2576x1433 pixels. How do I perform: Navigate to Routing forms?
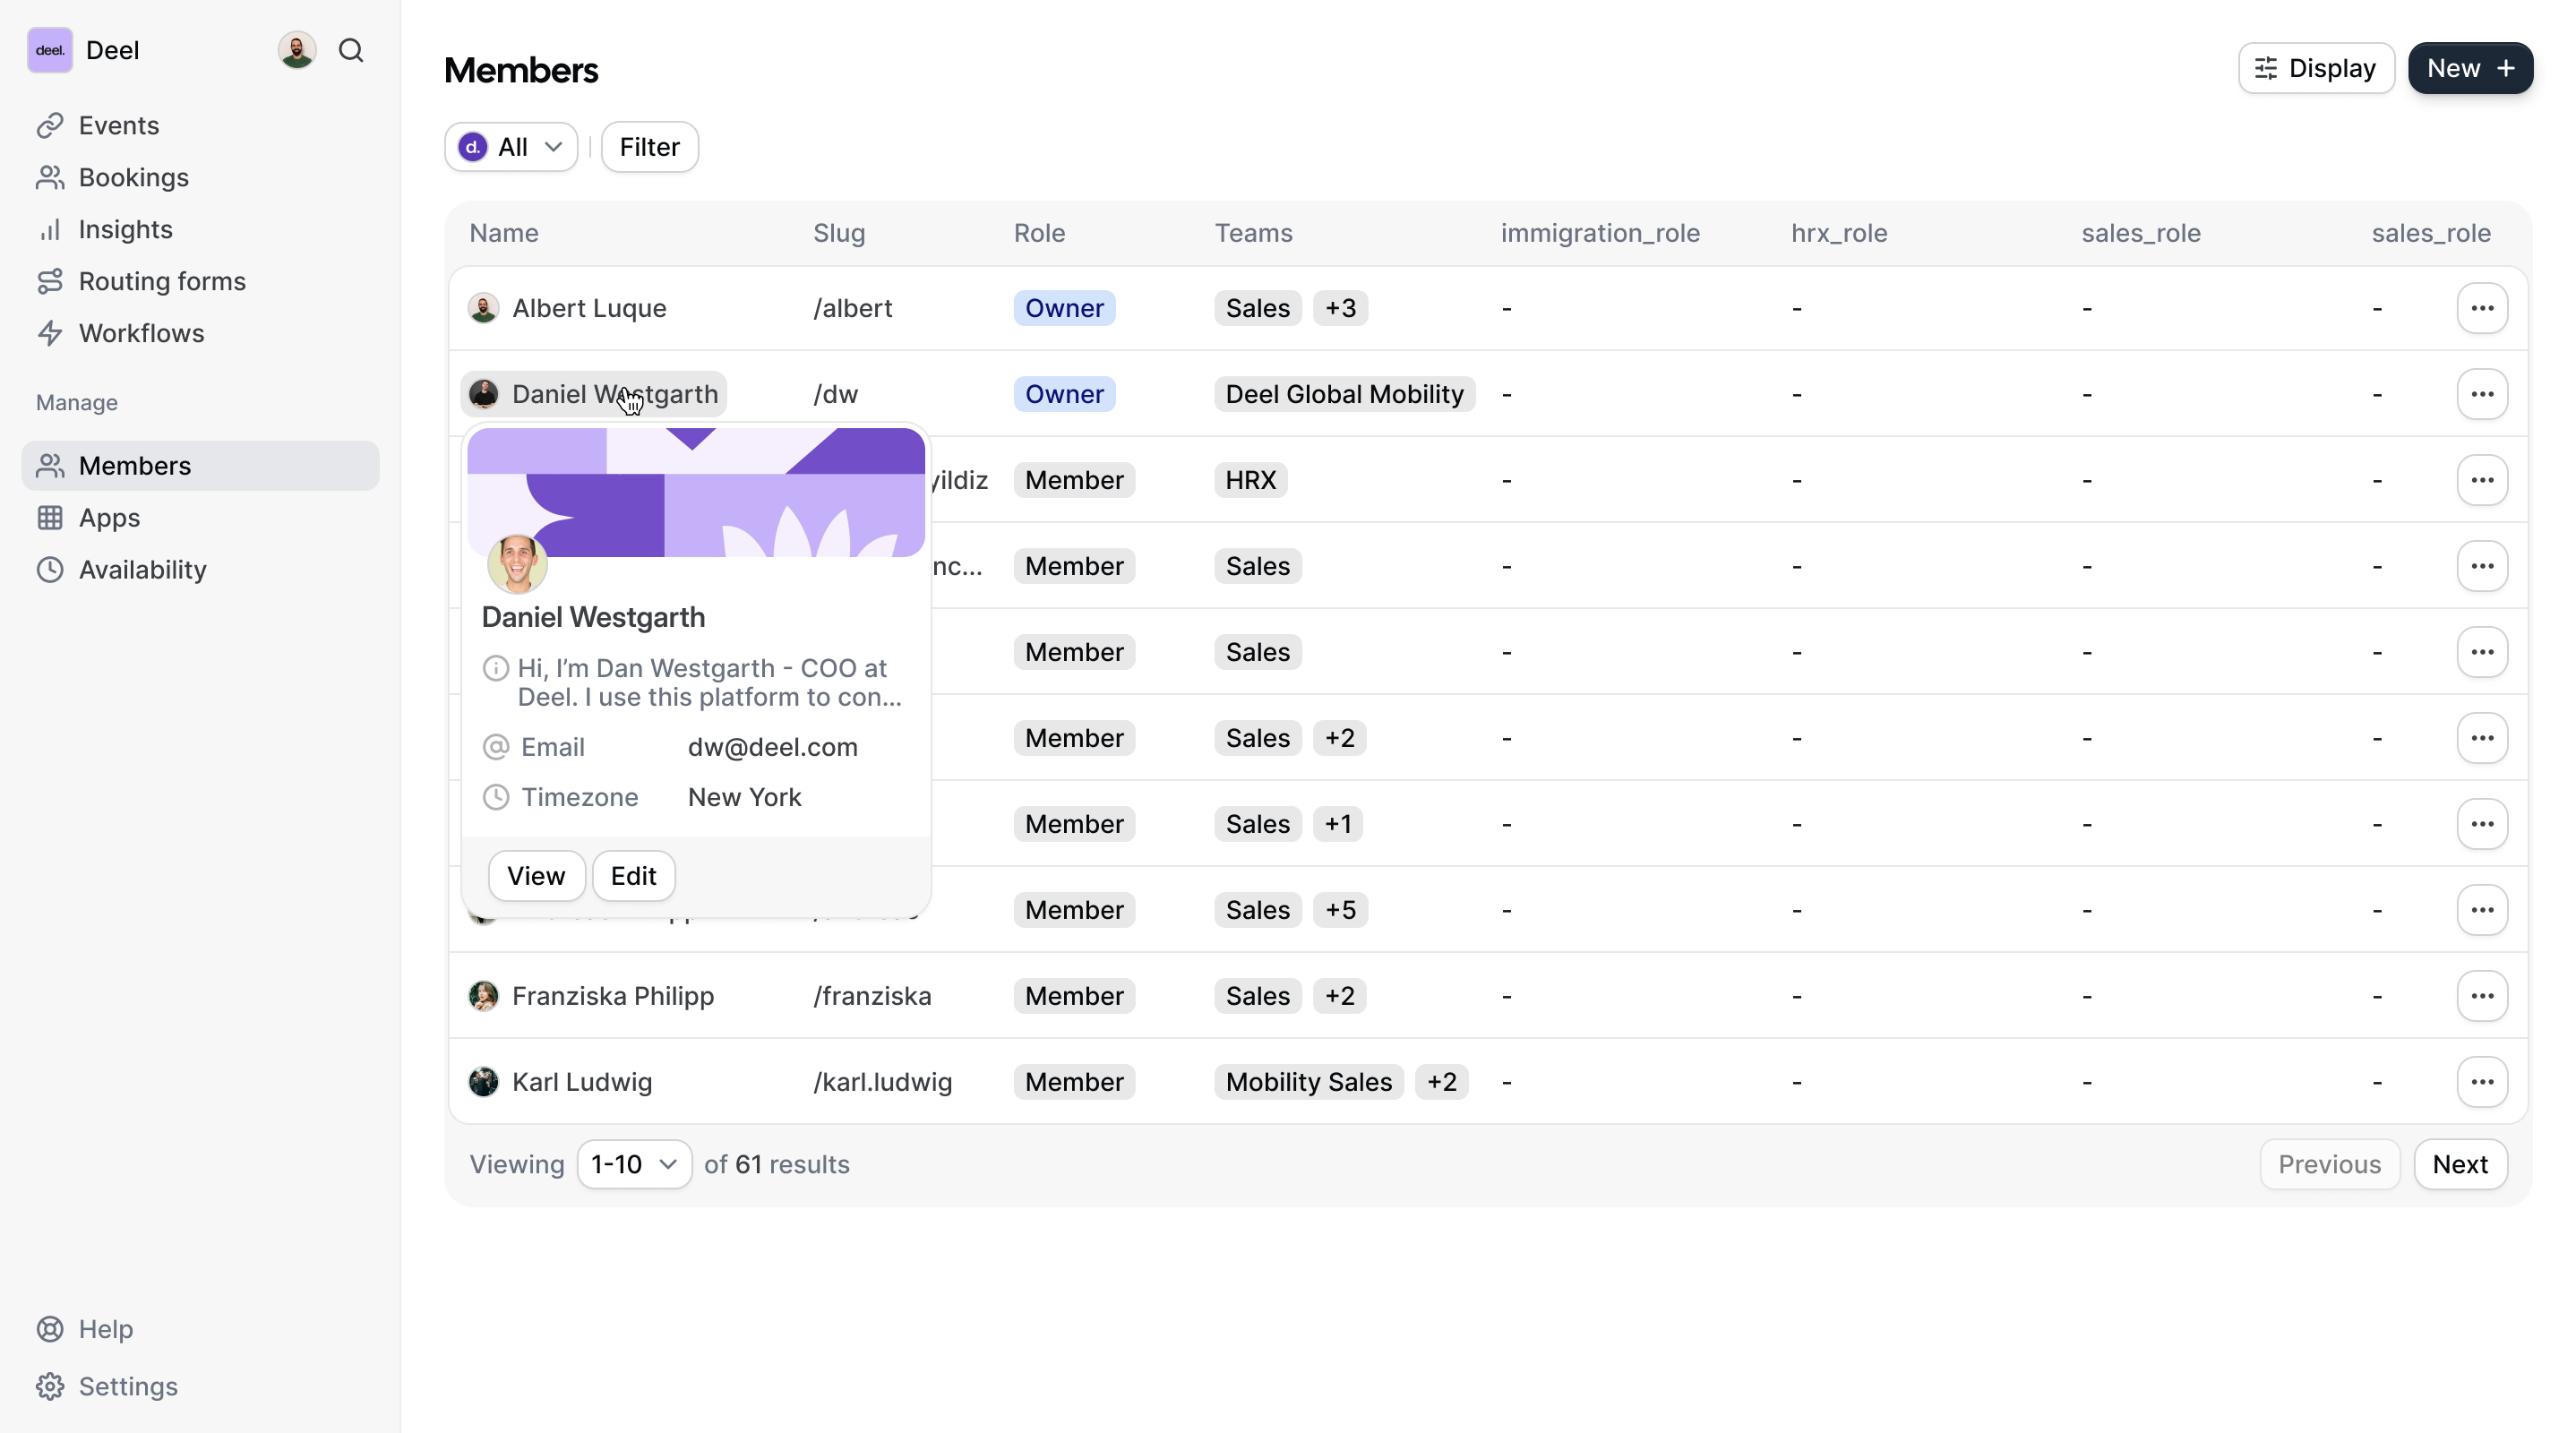click(162, 281)
